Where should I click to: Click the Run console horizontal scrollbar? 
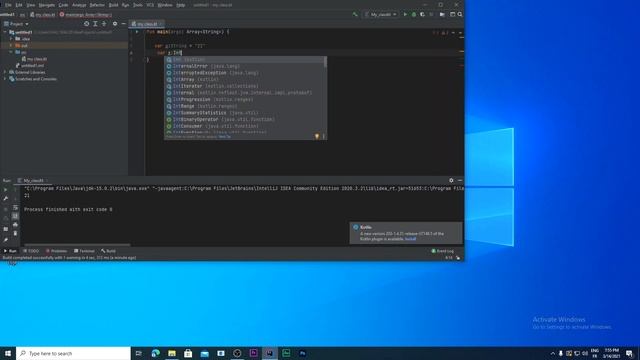tap(78, 245)
